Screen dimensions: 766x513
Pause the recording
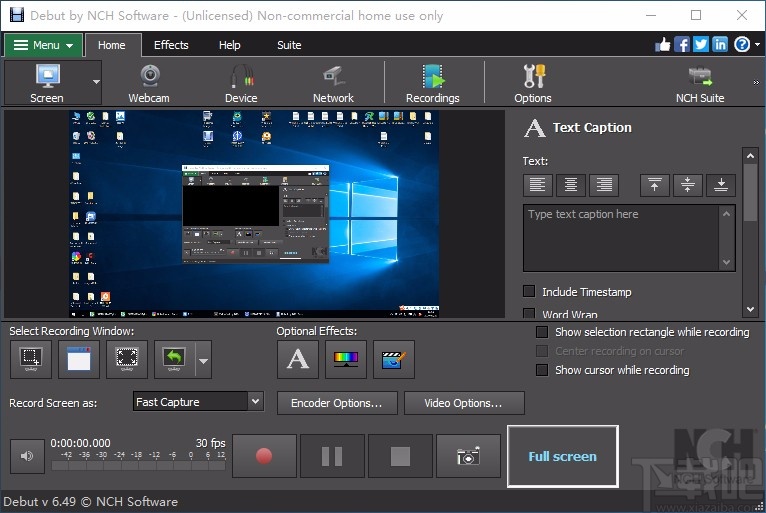pos(332,456)
